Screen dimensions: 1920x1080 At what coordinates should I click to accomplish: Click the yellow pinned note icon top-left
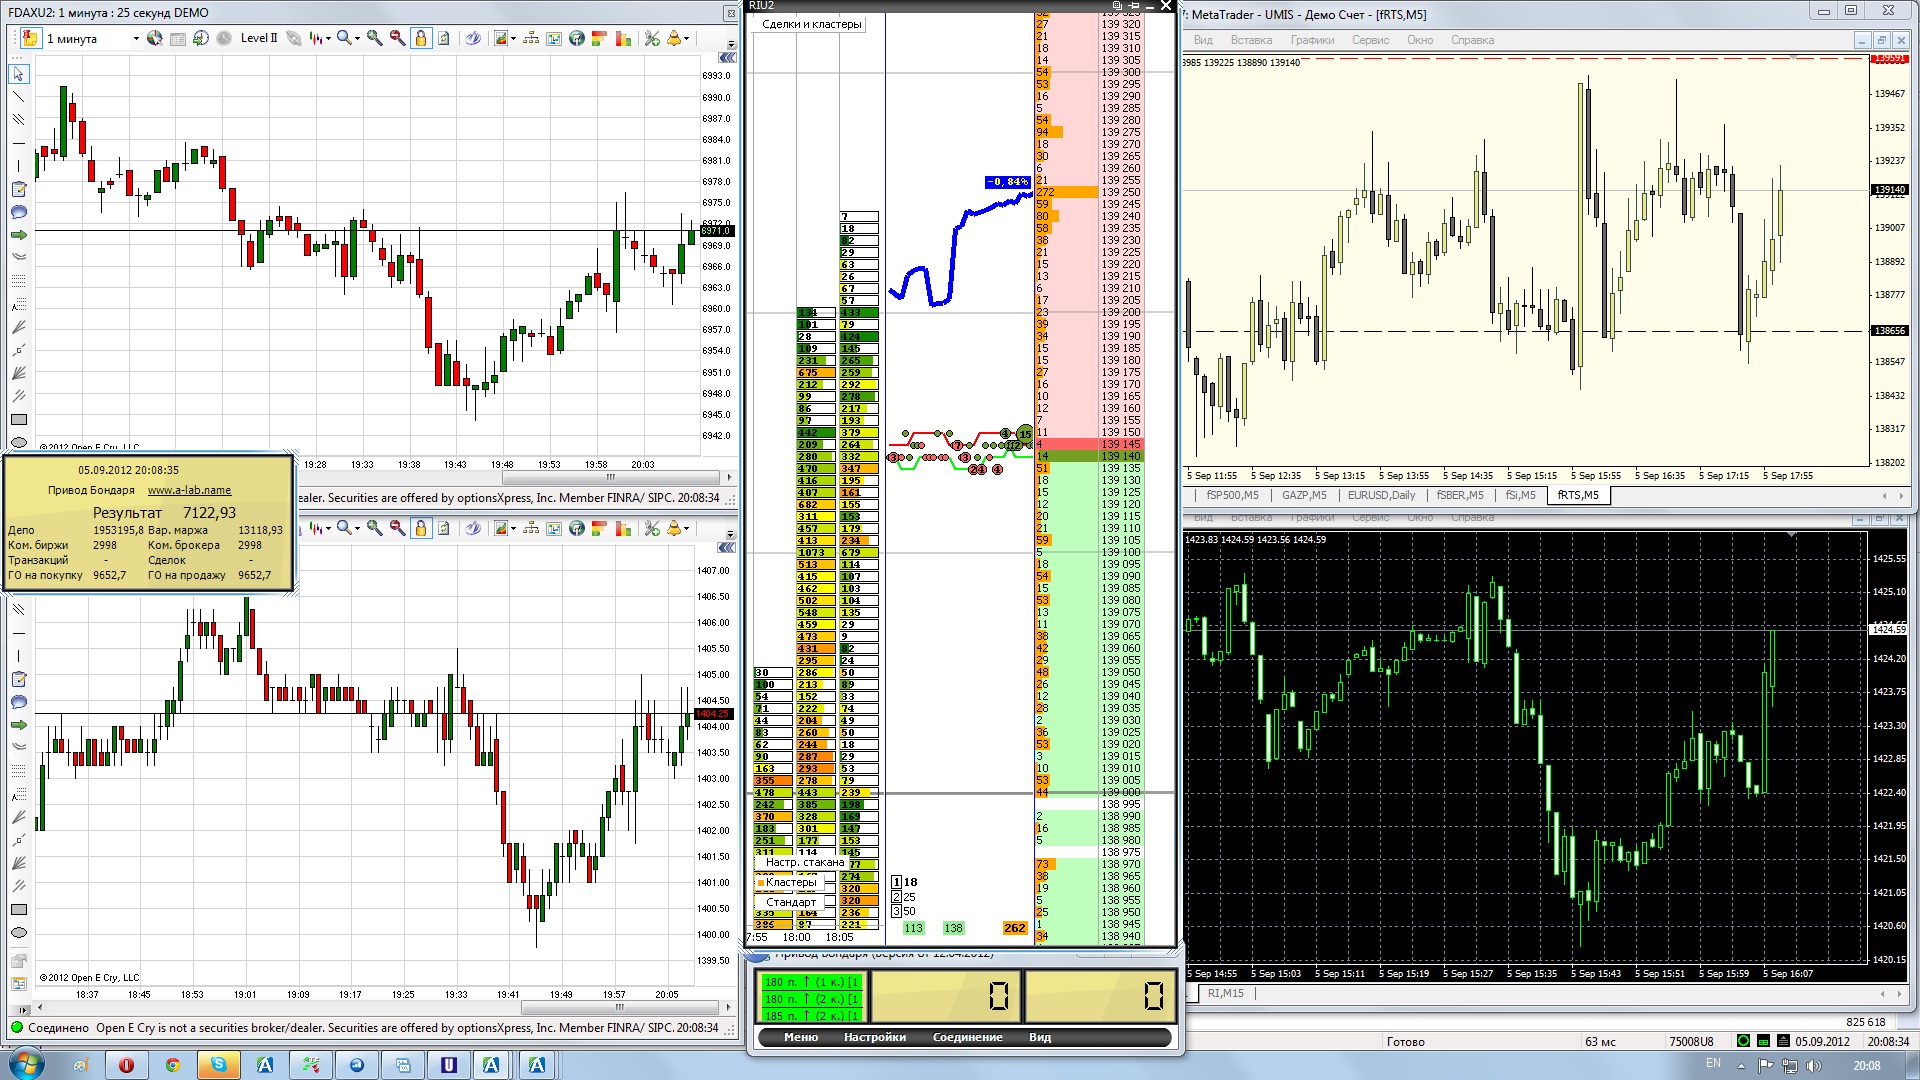click(x=29, y=38)
